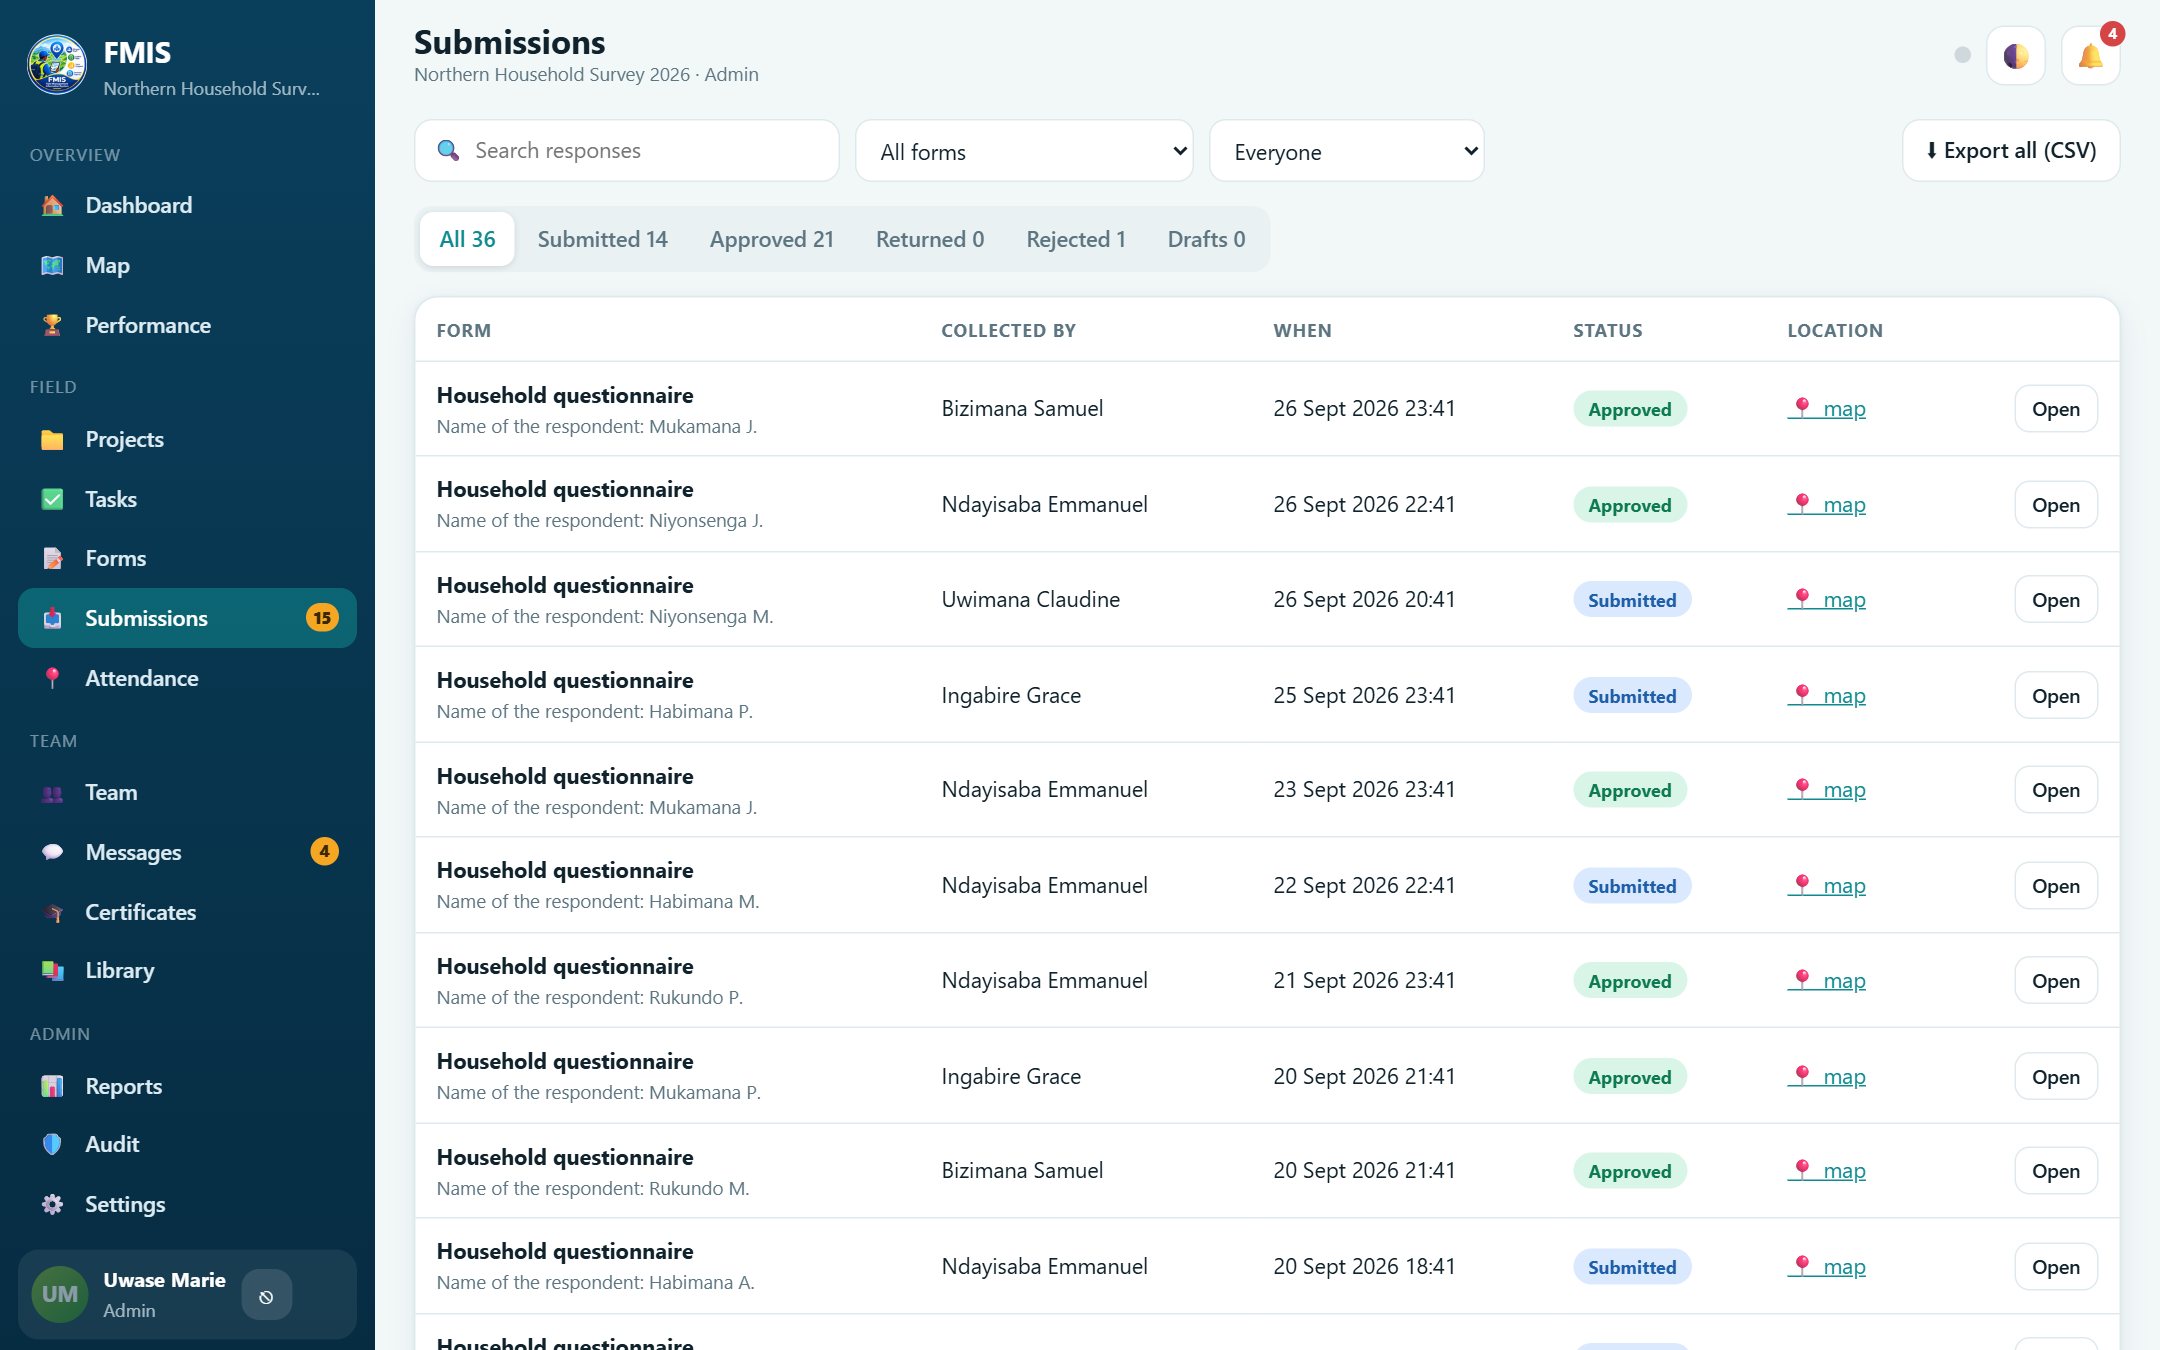The height and width of the screenshot is (1350, 2160).
Task: Open Reports in admin section
Action: click(x=187, y=1086)
